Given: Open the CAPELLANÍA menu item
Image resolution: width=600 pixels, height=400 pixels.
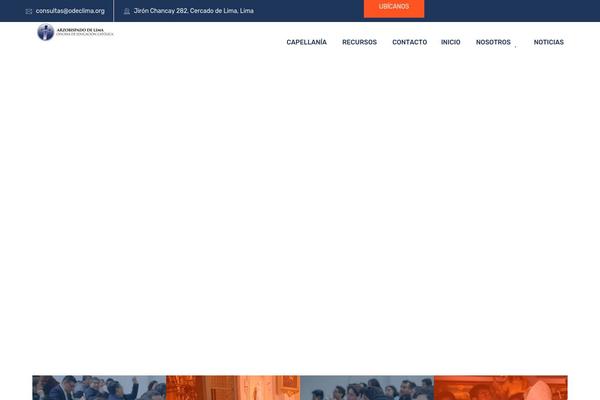Looking at the screenshot, I should (307, 42).
